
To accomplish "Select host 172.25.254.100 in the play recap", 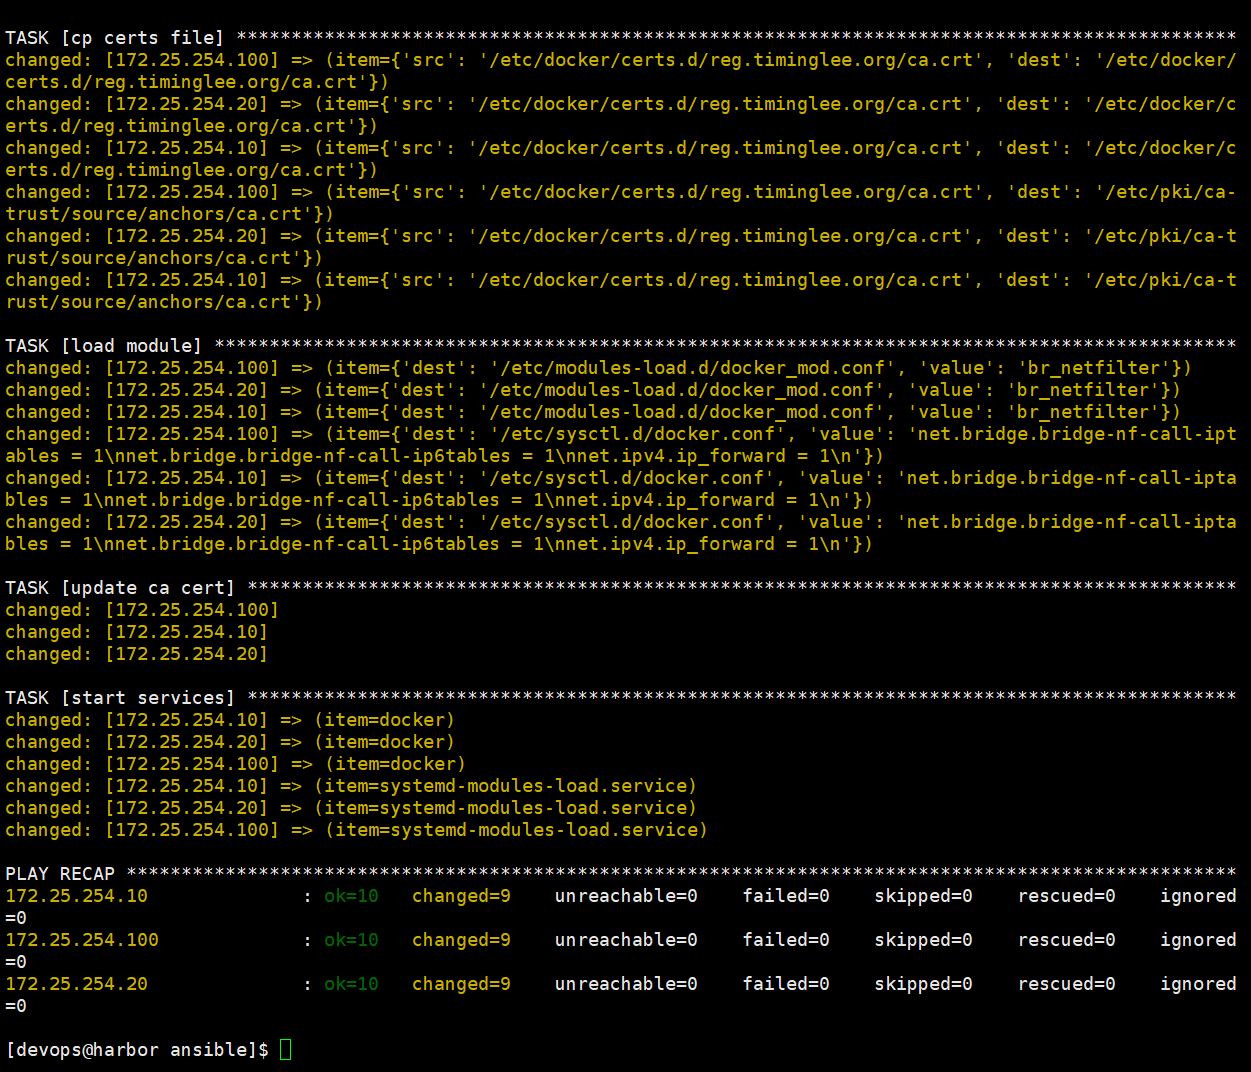I will [82, 940].
